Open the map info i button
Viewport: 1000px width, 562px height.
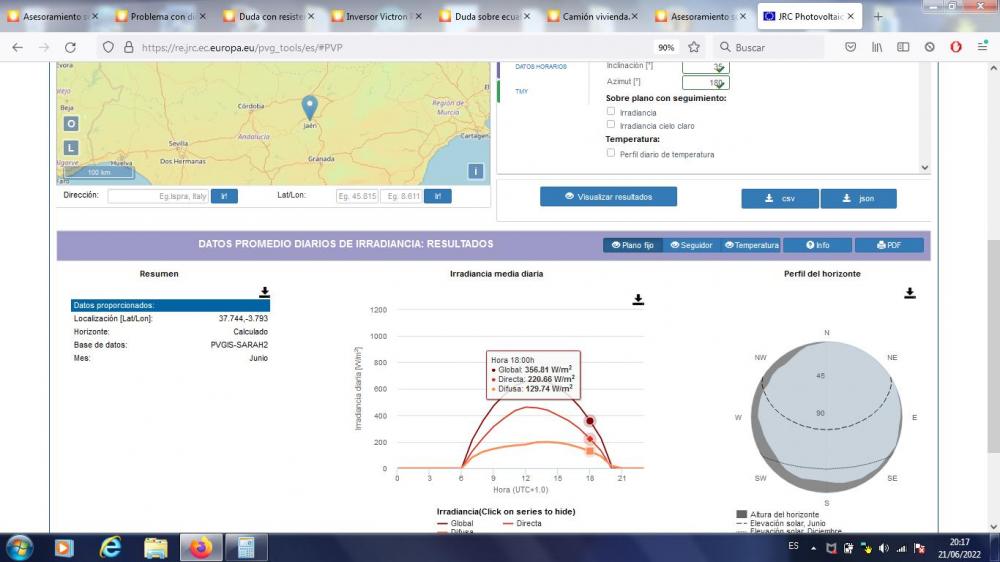(x=475, y=171)
